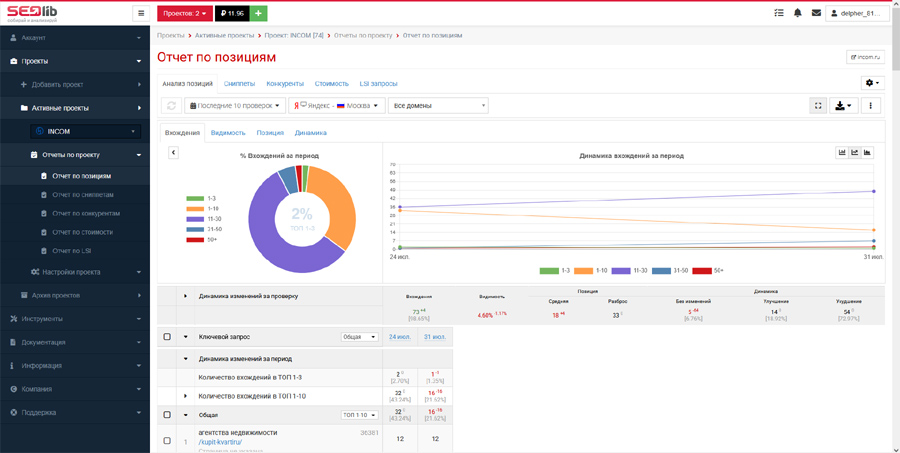Open the INCOM project selector in sidebar
The image size is (900, 453).
coord(86,131)
